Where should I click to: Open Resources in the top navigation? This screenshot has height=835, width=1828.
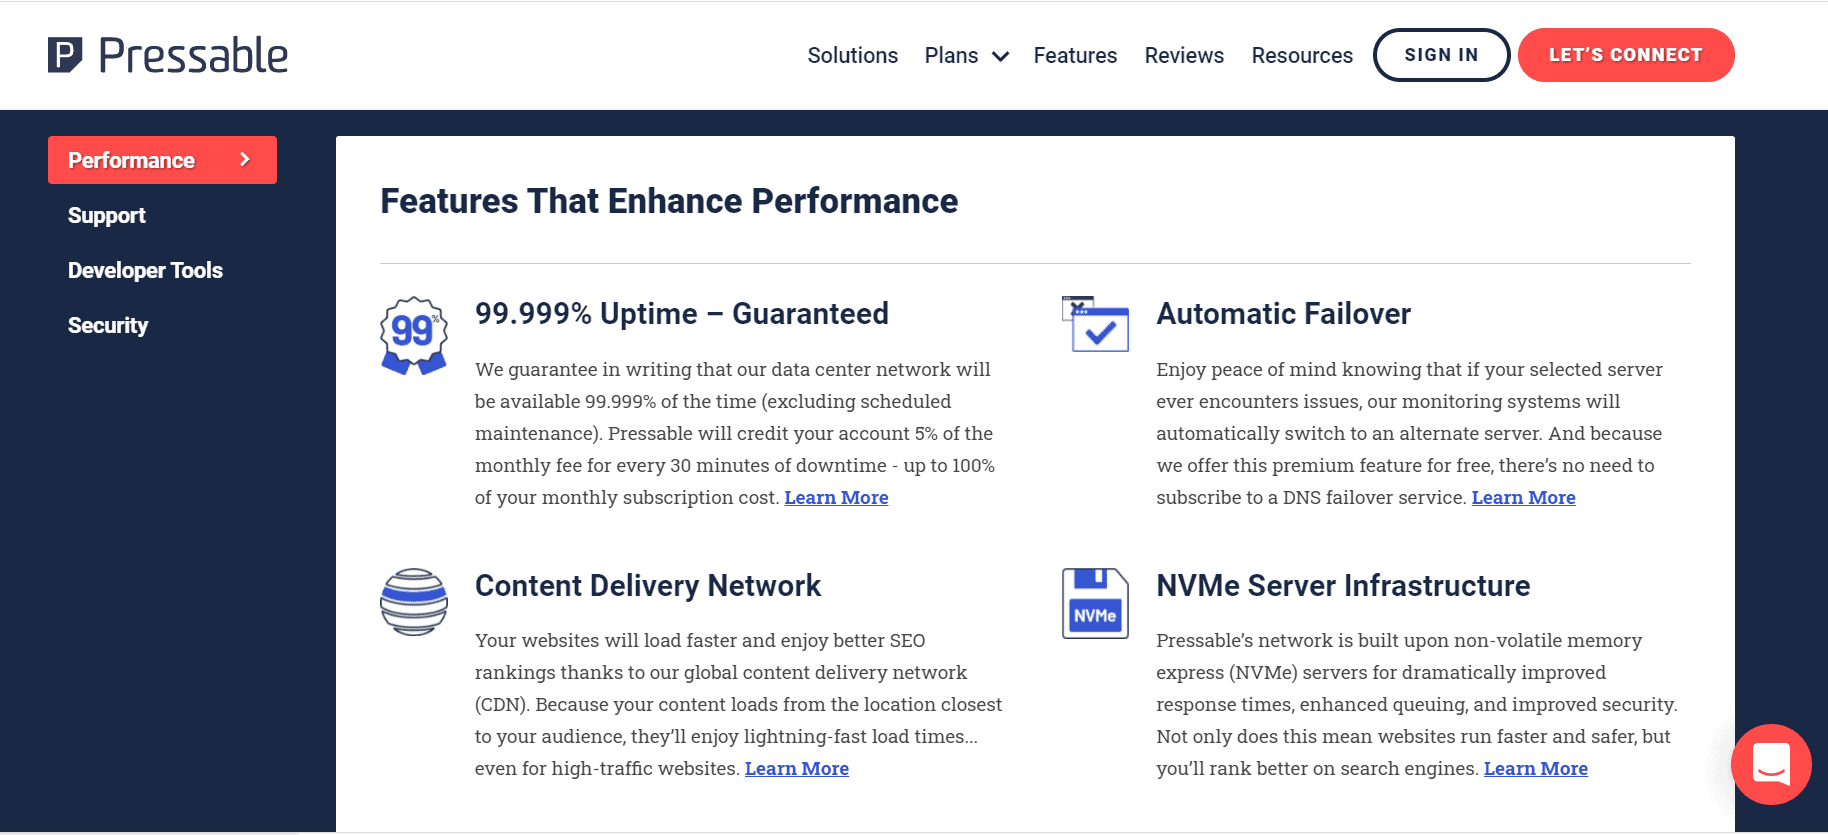tap(1301, 56)
